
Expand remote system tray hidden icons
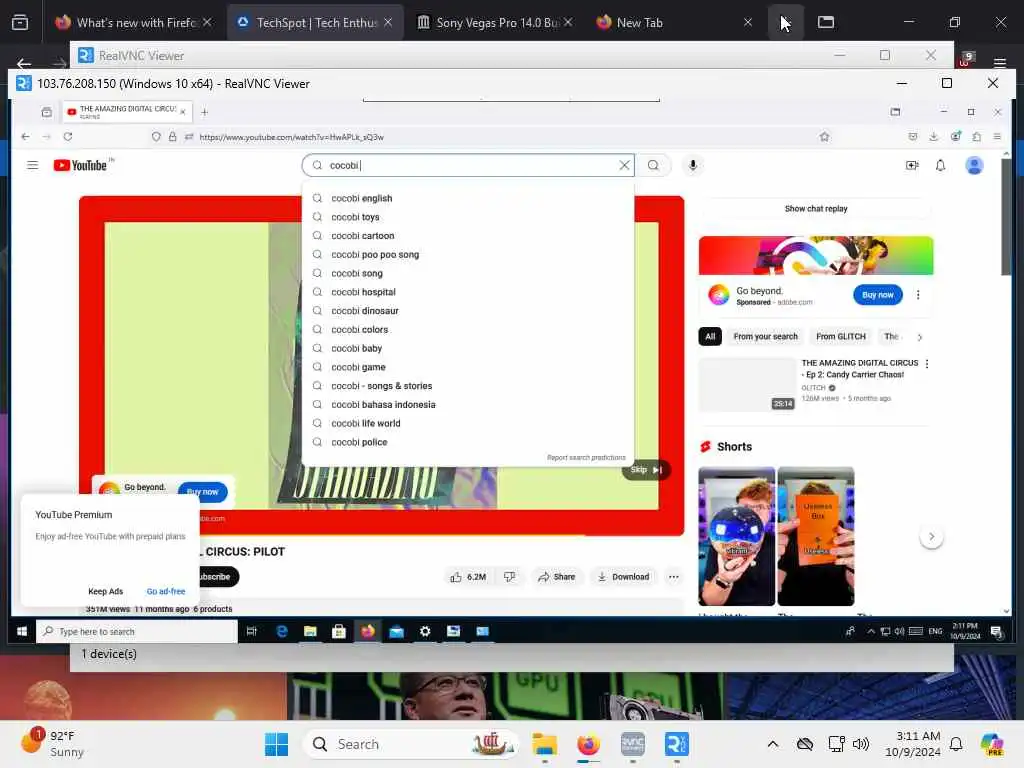(x=871, y=632)
